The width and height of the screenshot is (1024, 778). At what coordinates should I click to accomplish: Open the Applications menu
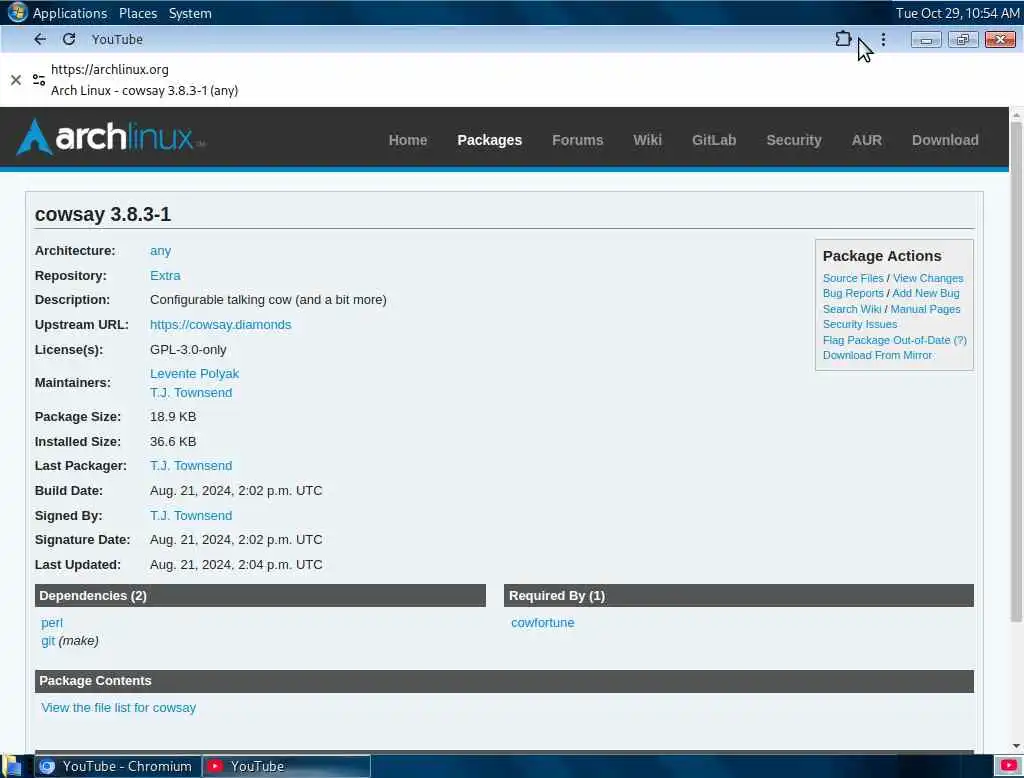[70, 13]
